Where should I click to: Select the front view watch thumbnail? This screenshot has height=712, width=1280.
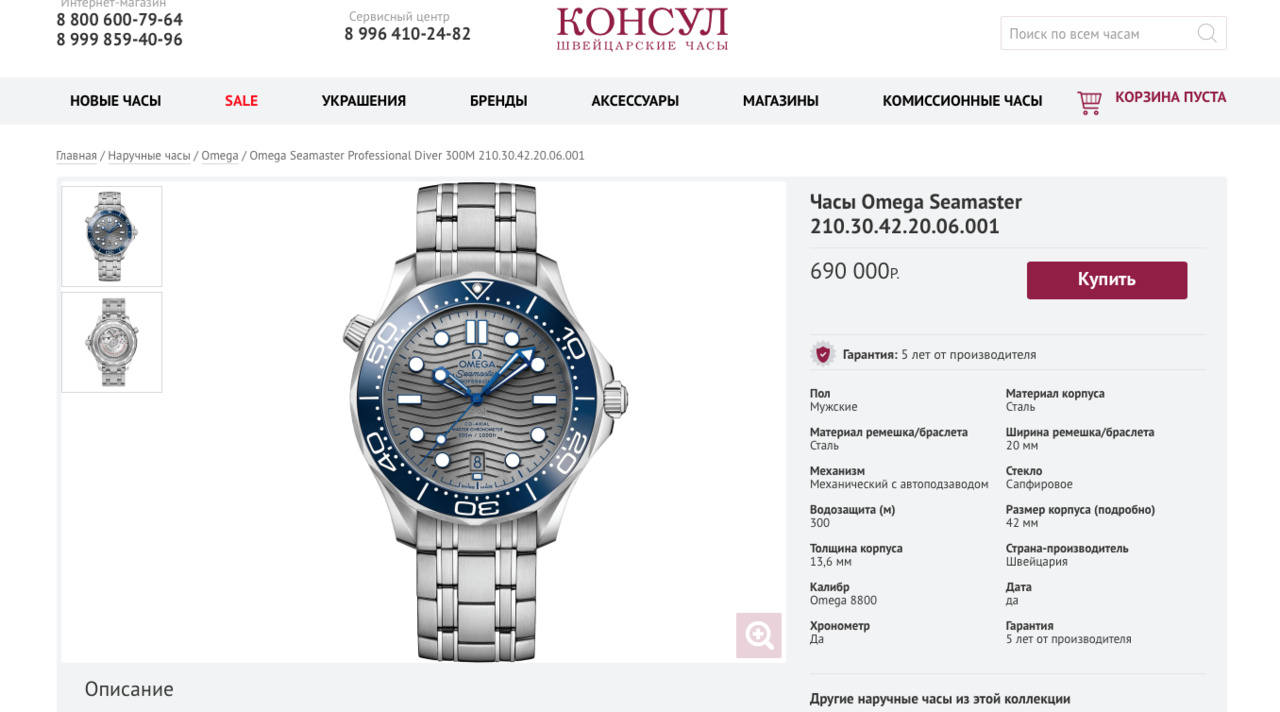(x=112, y=236)
